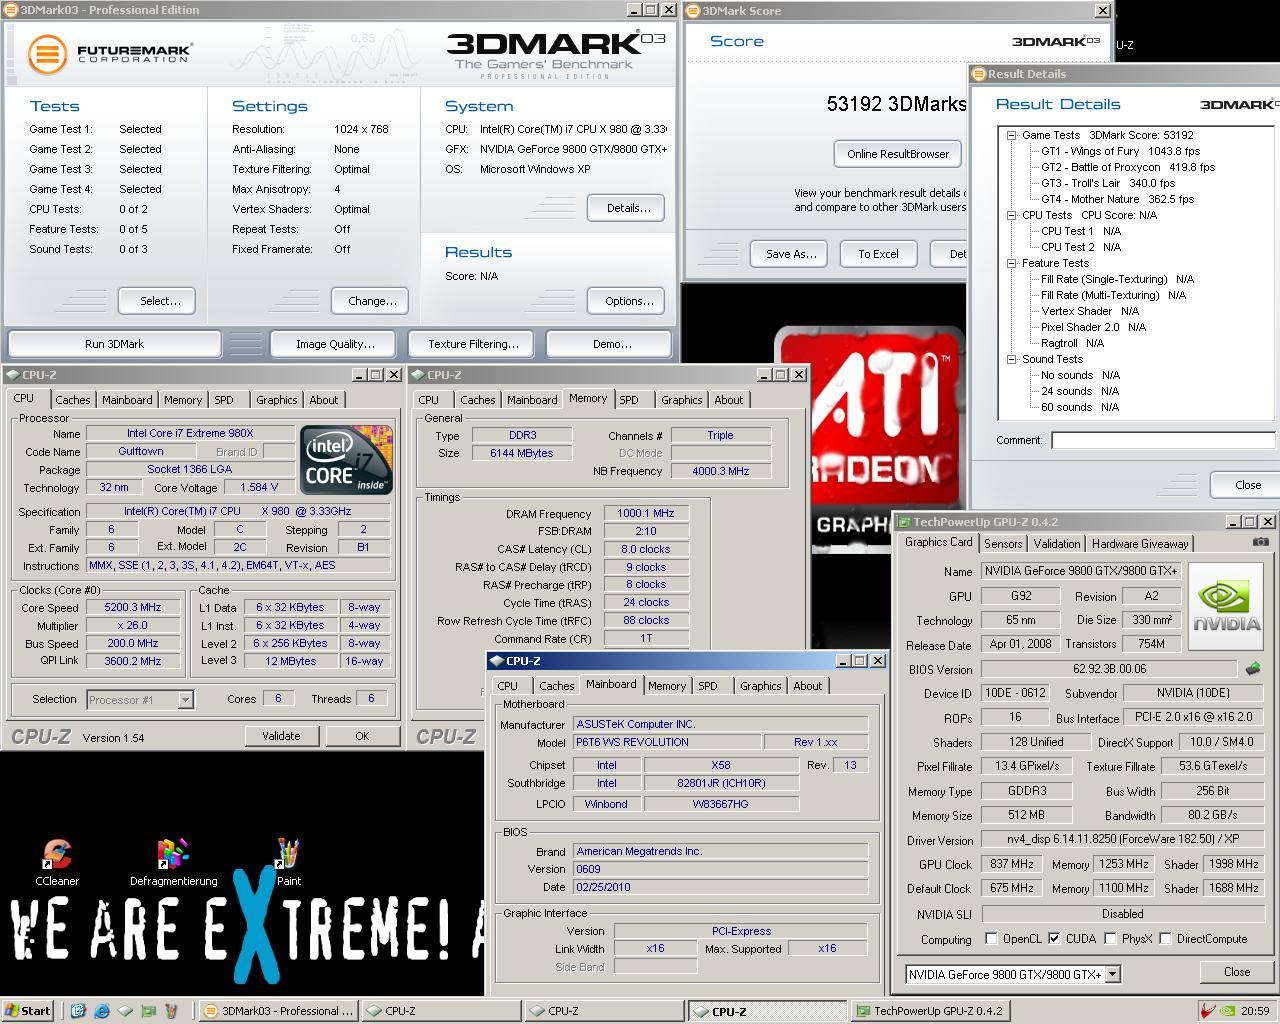Click the Futuremark Corporation logo
The height and width of the screenshot is (1024, 1280).
(110, 53)
